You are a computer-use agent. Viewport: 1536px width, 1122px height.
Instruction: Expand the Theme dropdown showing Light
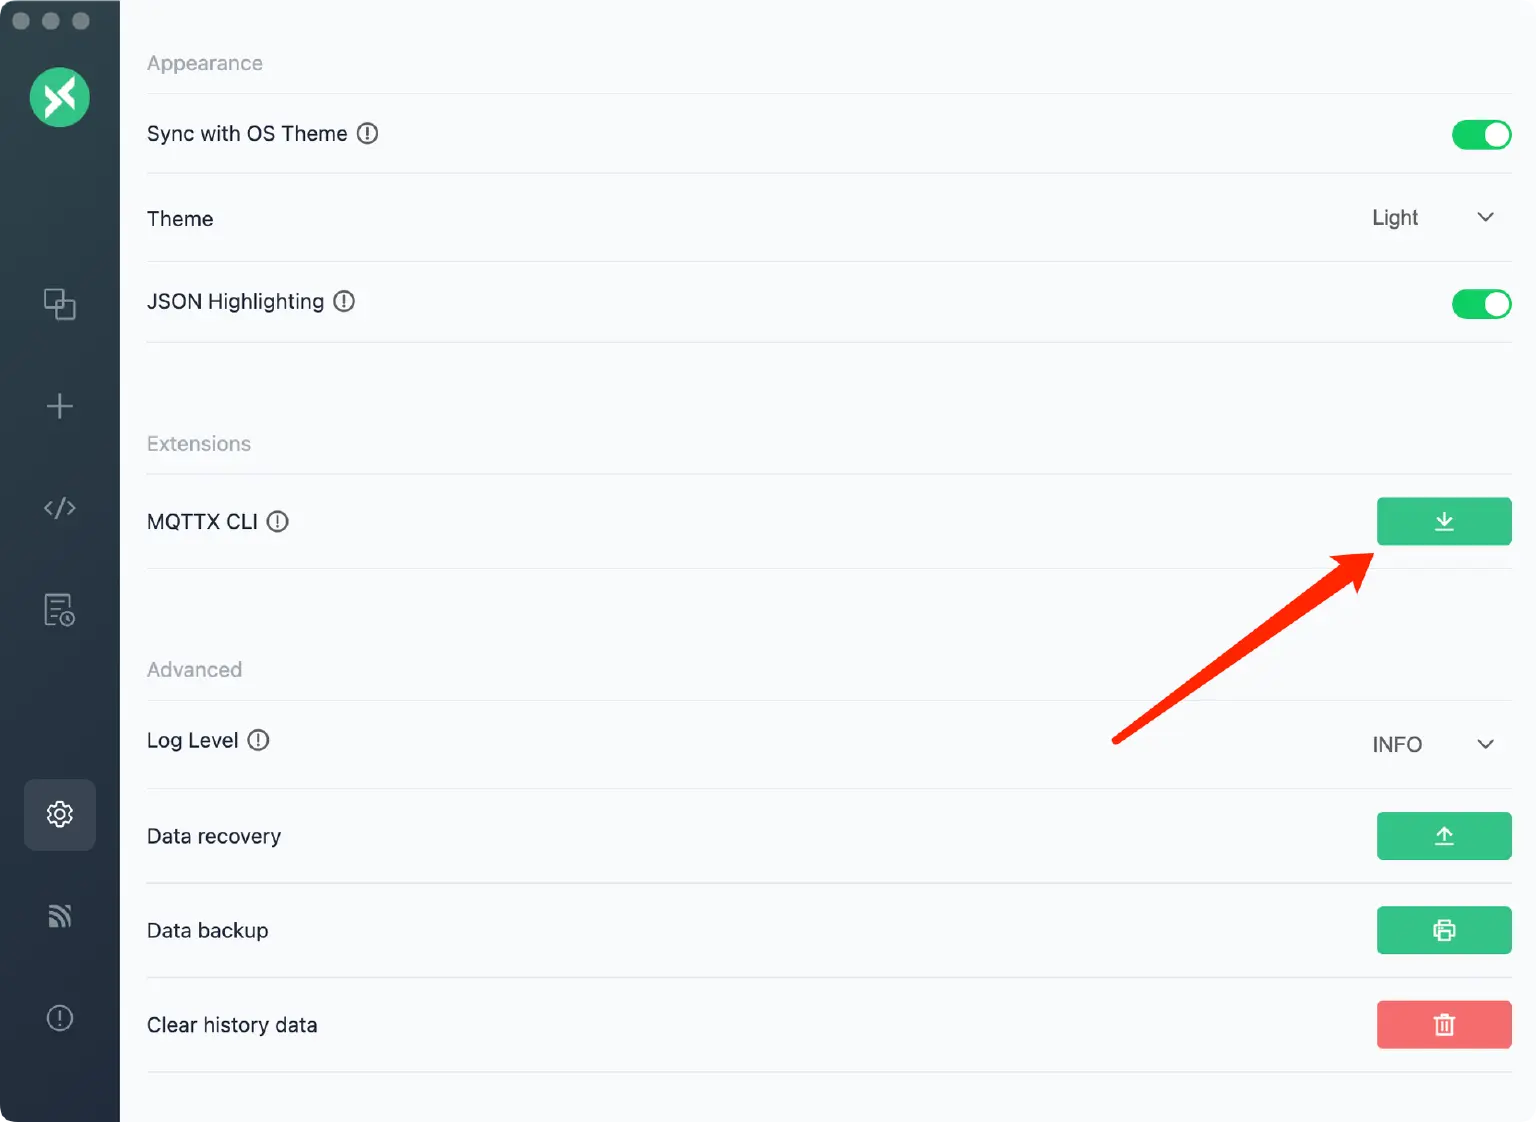point(1433,217)
